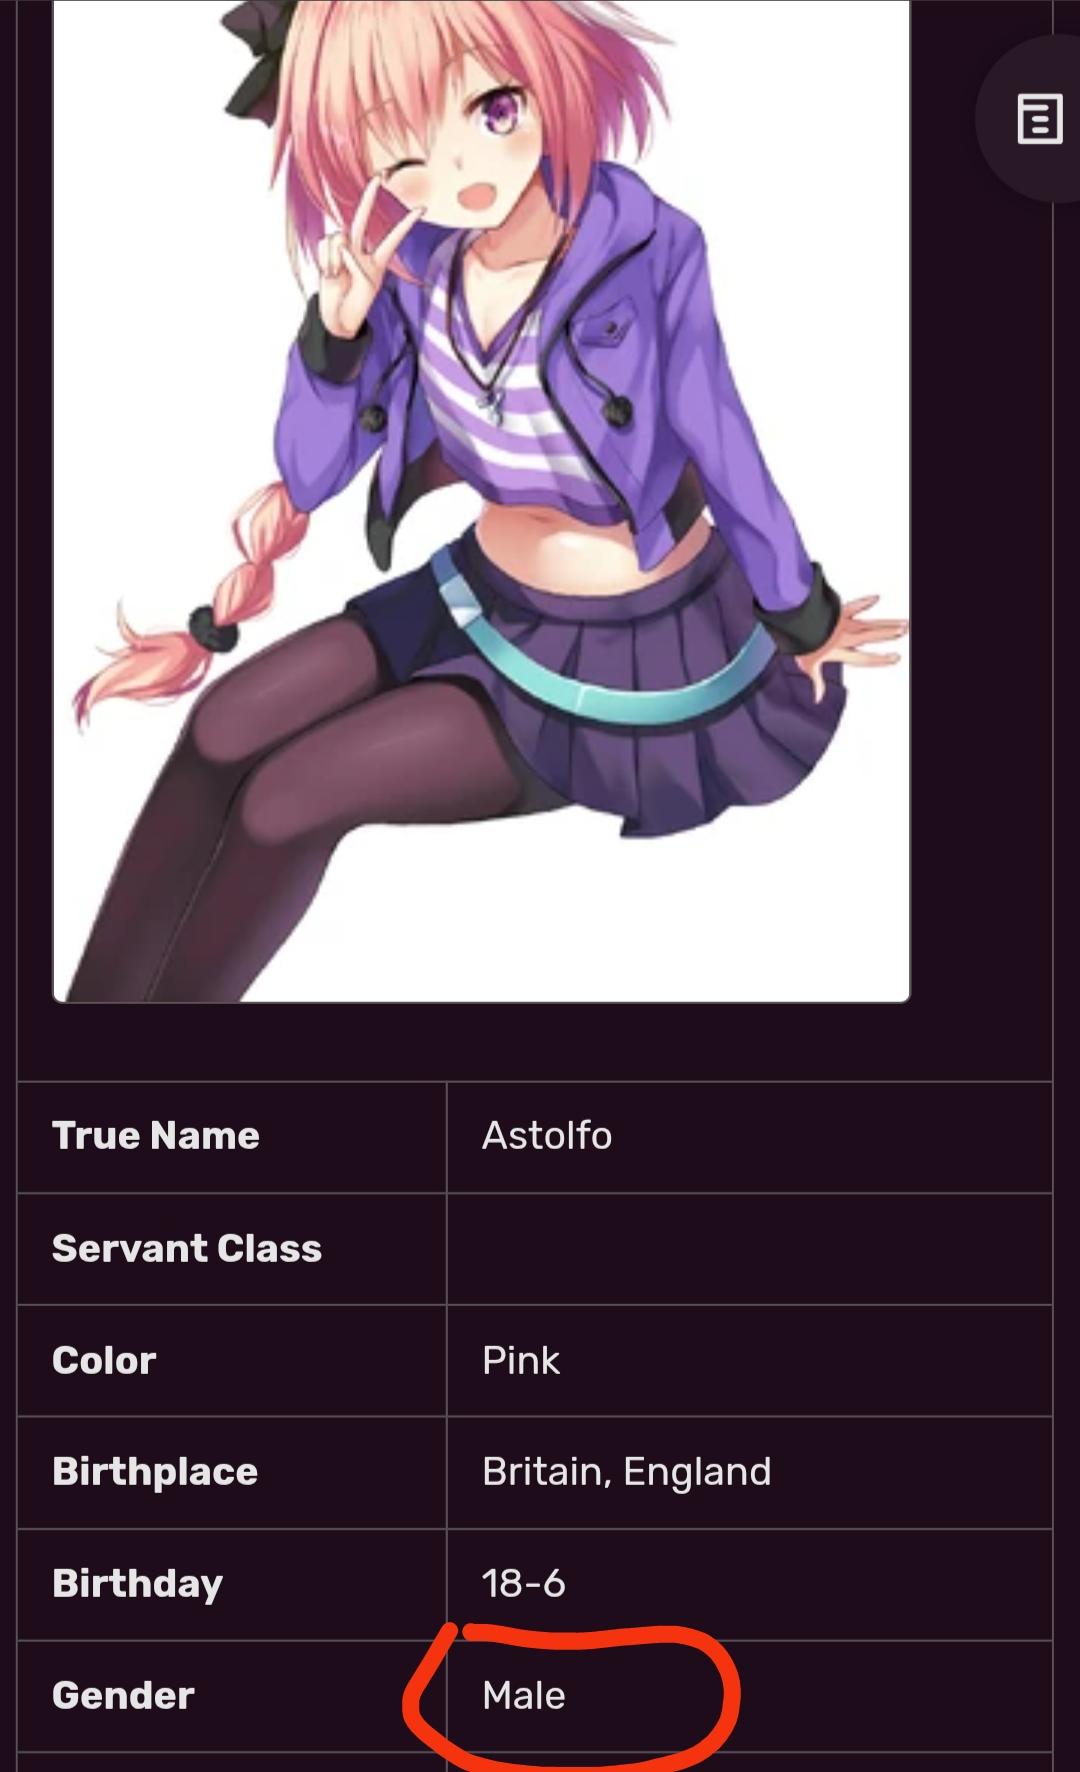Viewport: 1080px width, 1772px height.
Task: Click the True Name row label
Action: coord(156,1136)
